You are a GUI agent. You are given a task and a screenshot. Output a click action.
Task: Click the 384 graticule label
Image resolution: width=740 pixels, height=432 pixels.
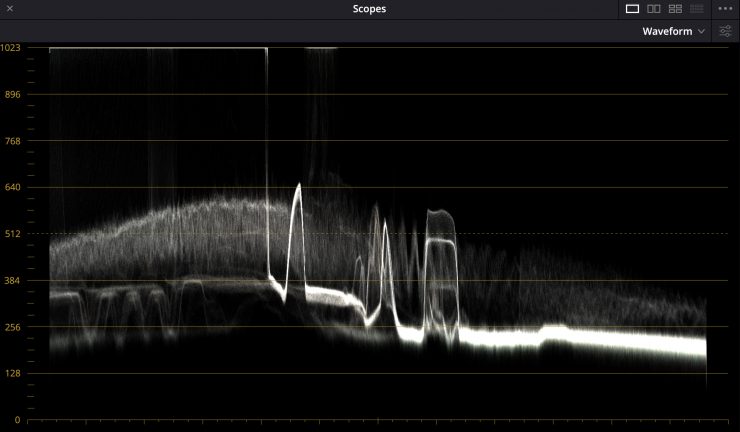tap(13, 281)
